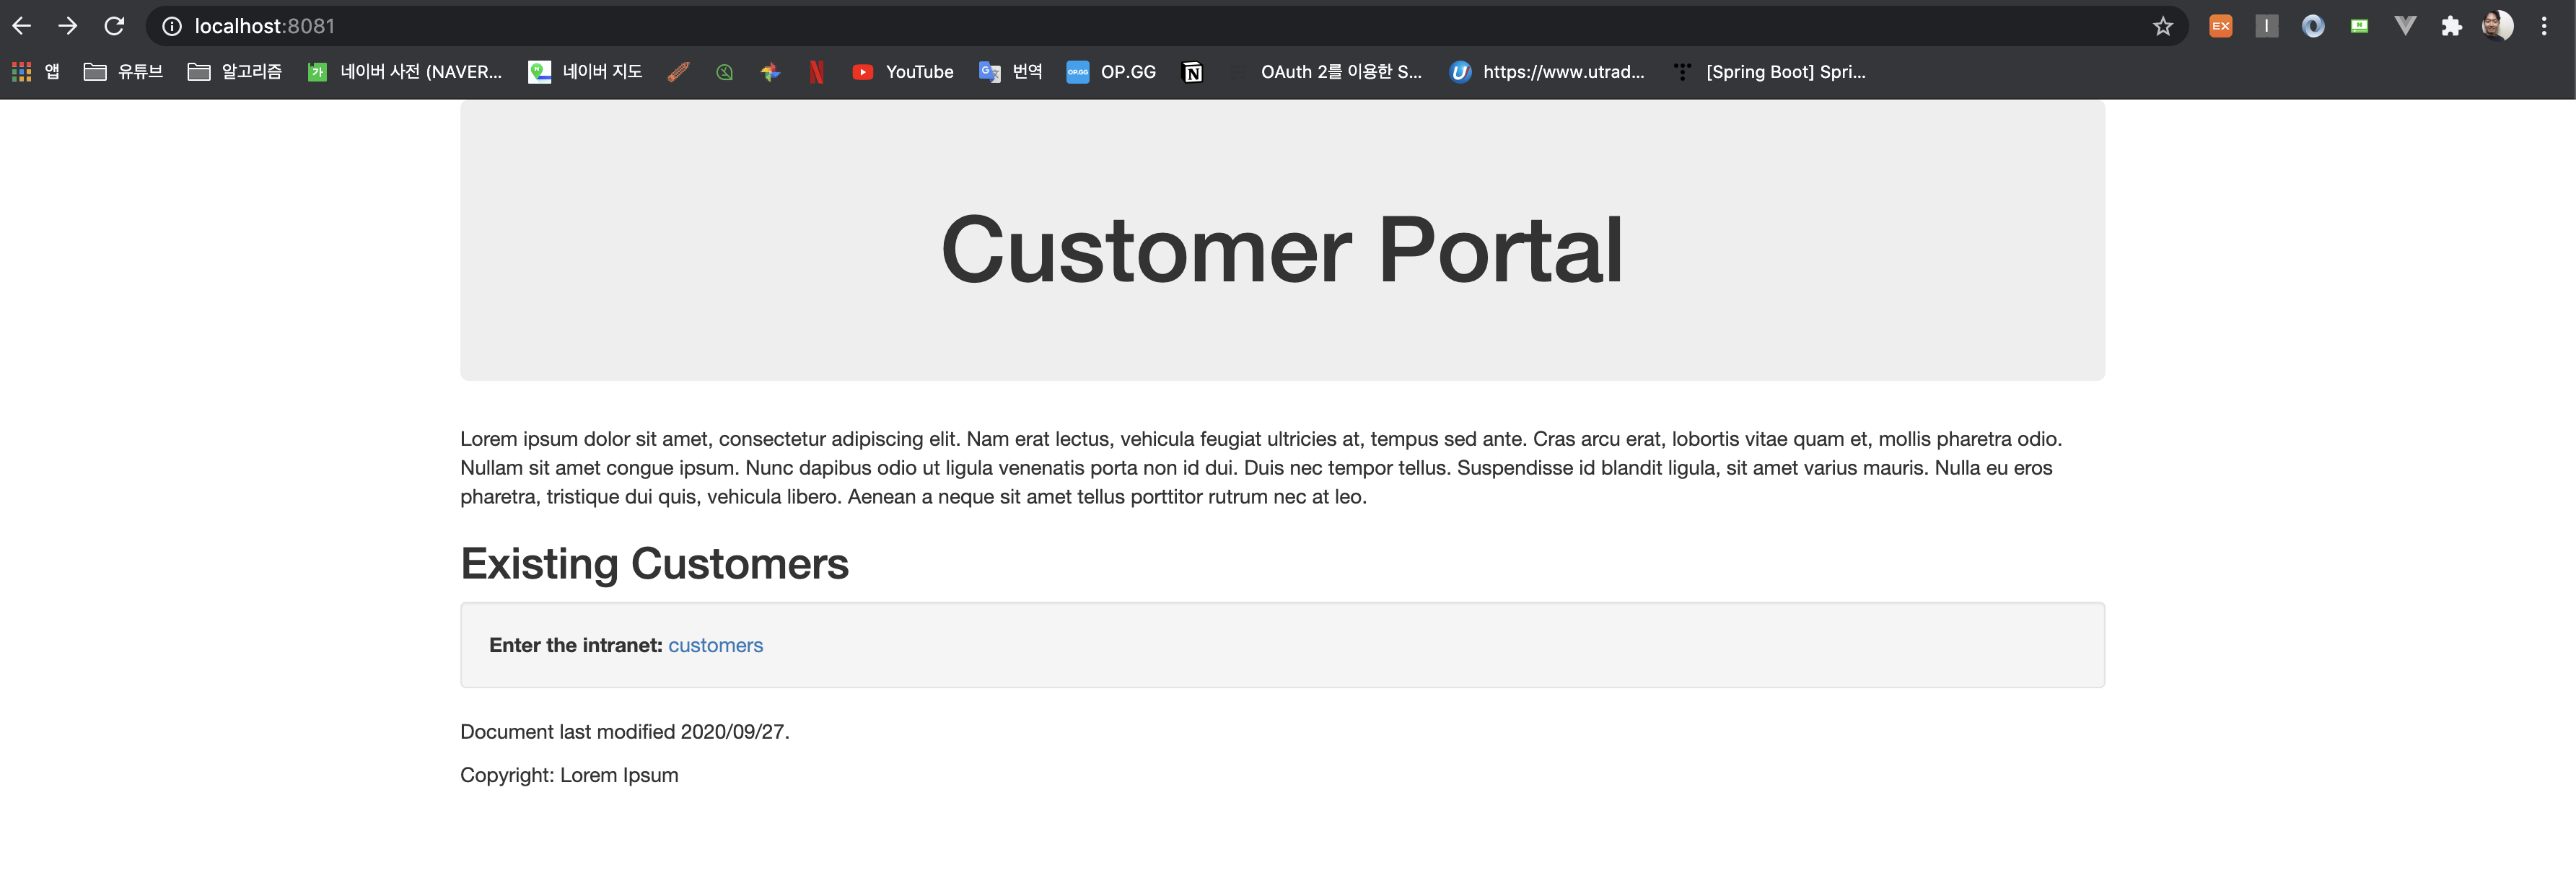Viewport: 2576px width, 883px height.
Task: Click the site information icon
Action: (172, 26)
